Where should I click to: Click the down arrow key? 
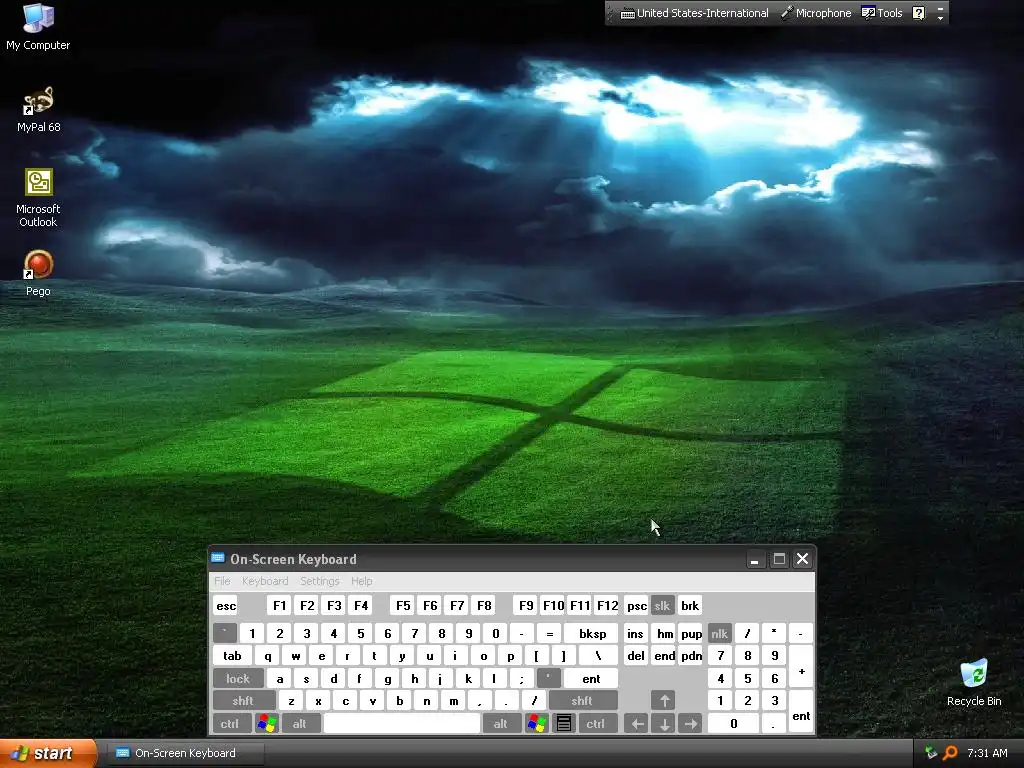pyautogui.click(x=664, y=724)
